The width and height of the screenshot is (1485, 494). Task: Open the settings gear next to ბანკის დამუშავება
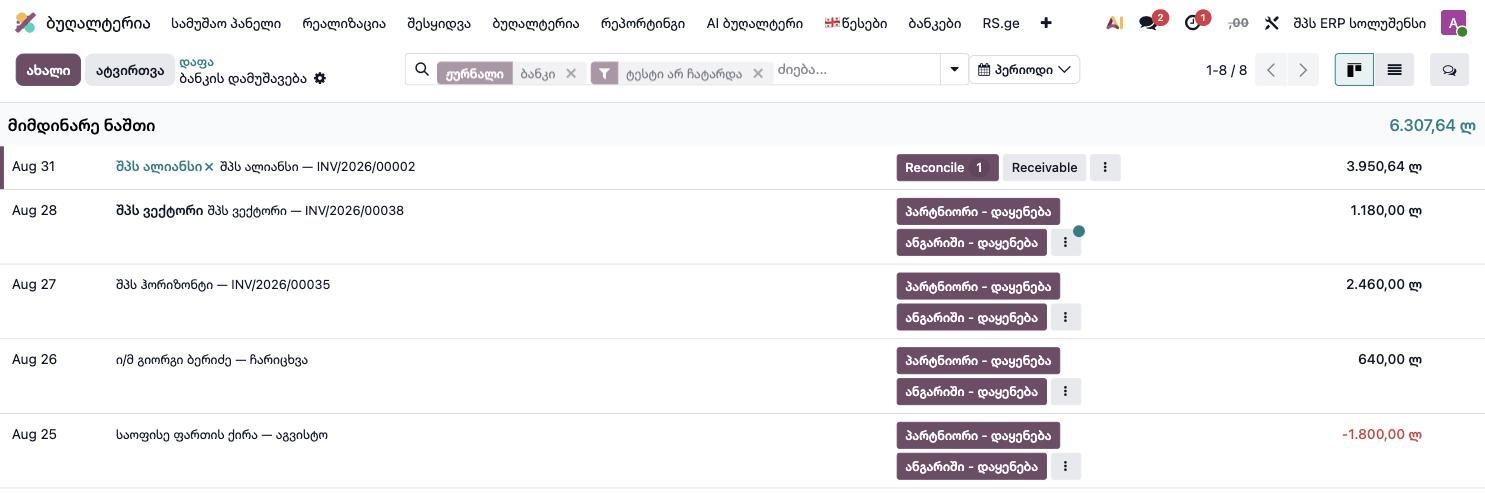click(x=320, y=78)
